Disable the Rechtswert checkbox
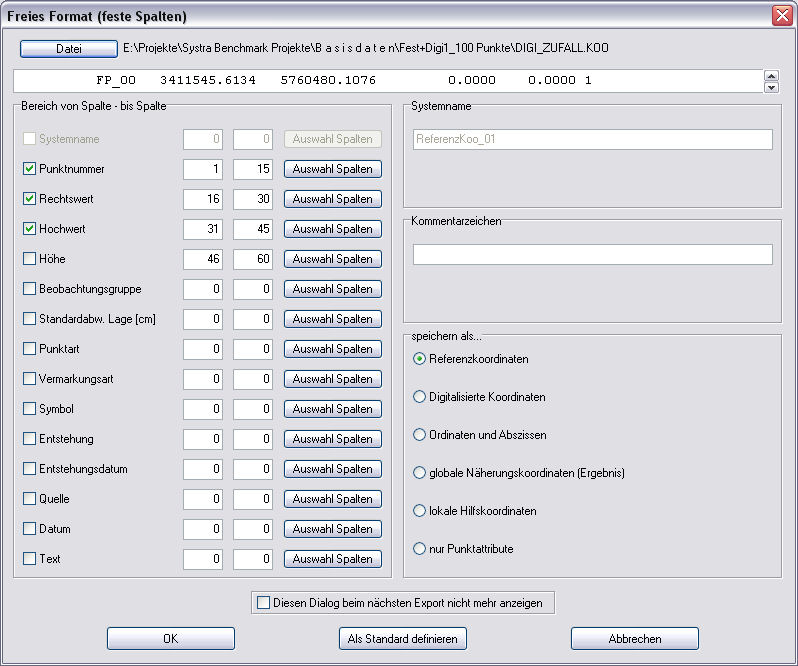798x666 pixels. pyautogui.click(x=30, y=199)
